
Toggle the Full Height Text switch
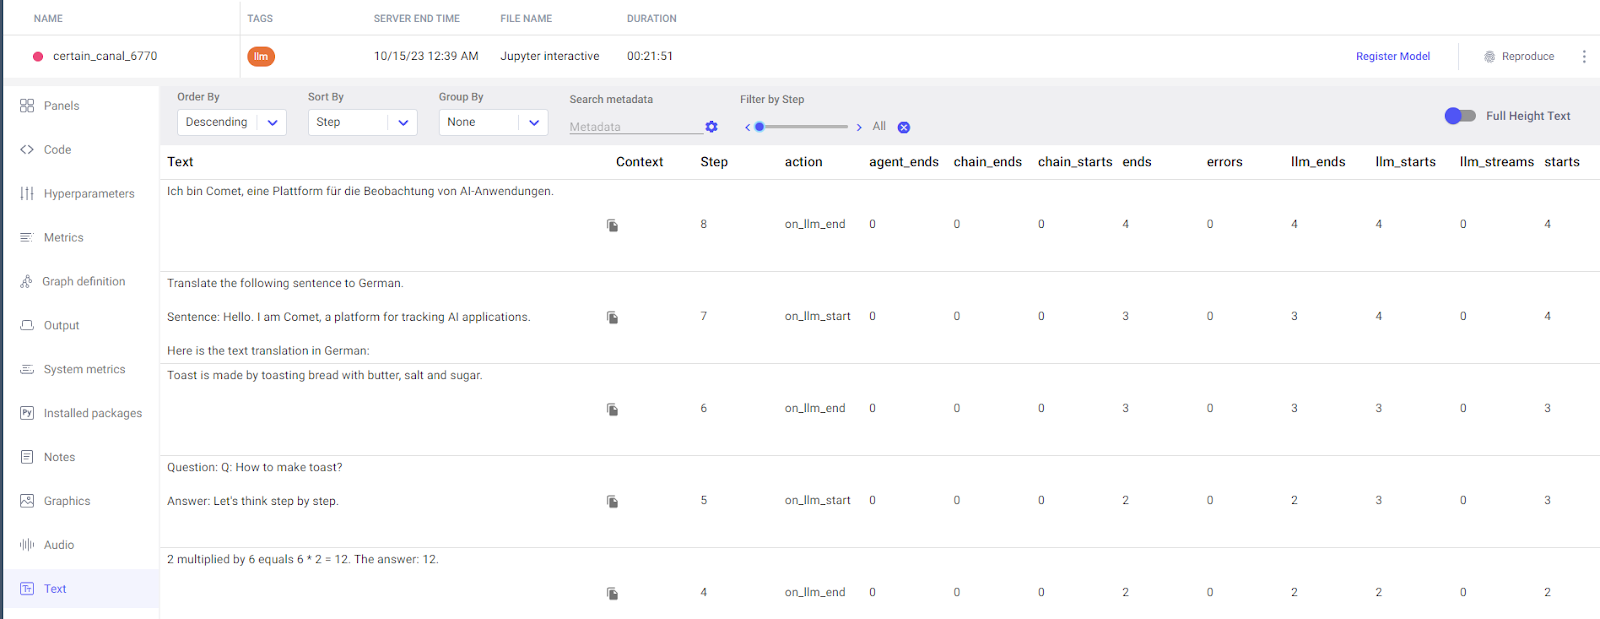1460,116
